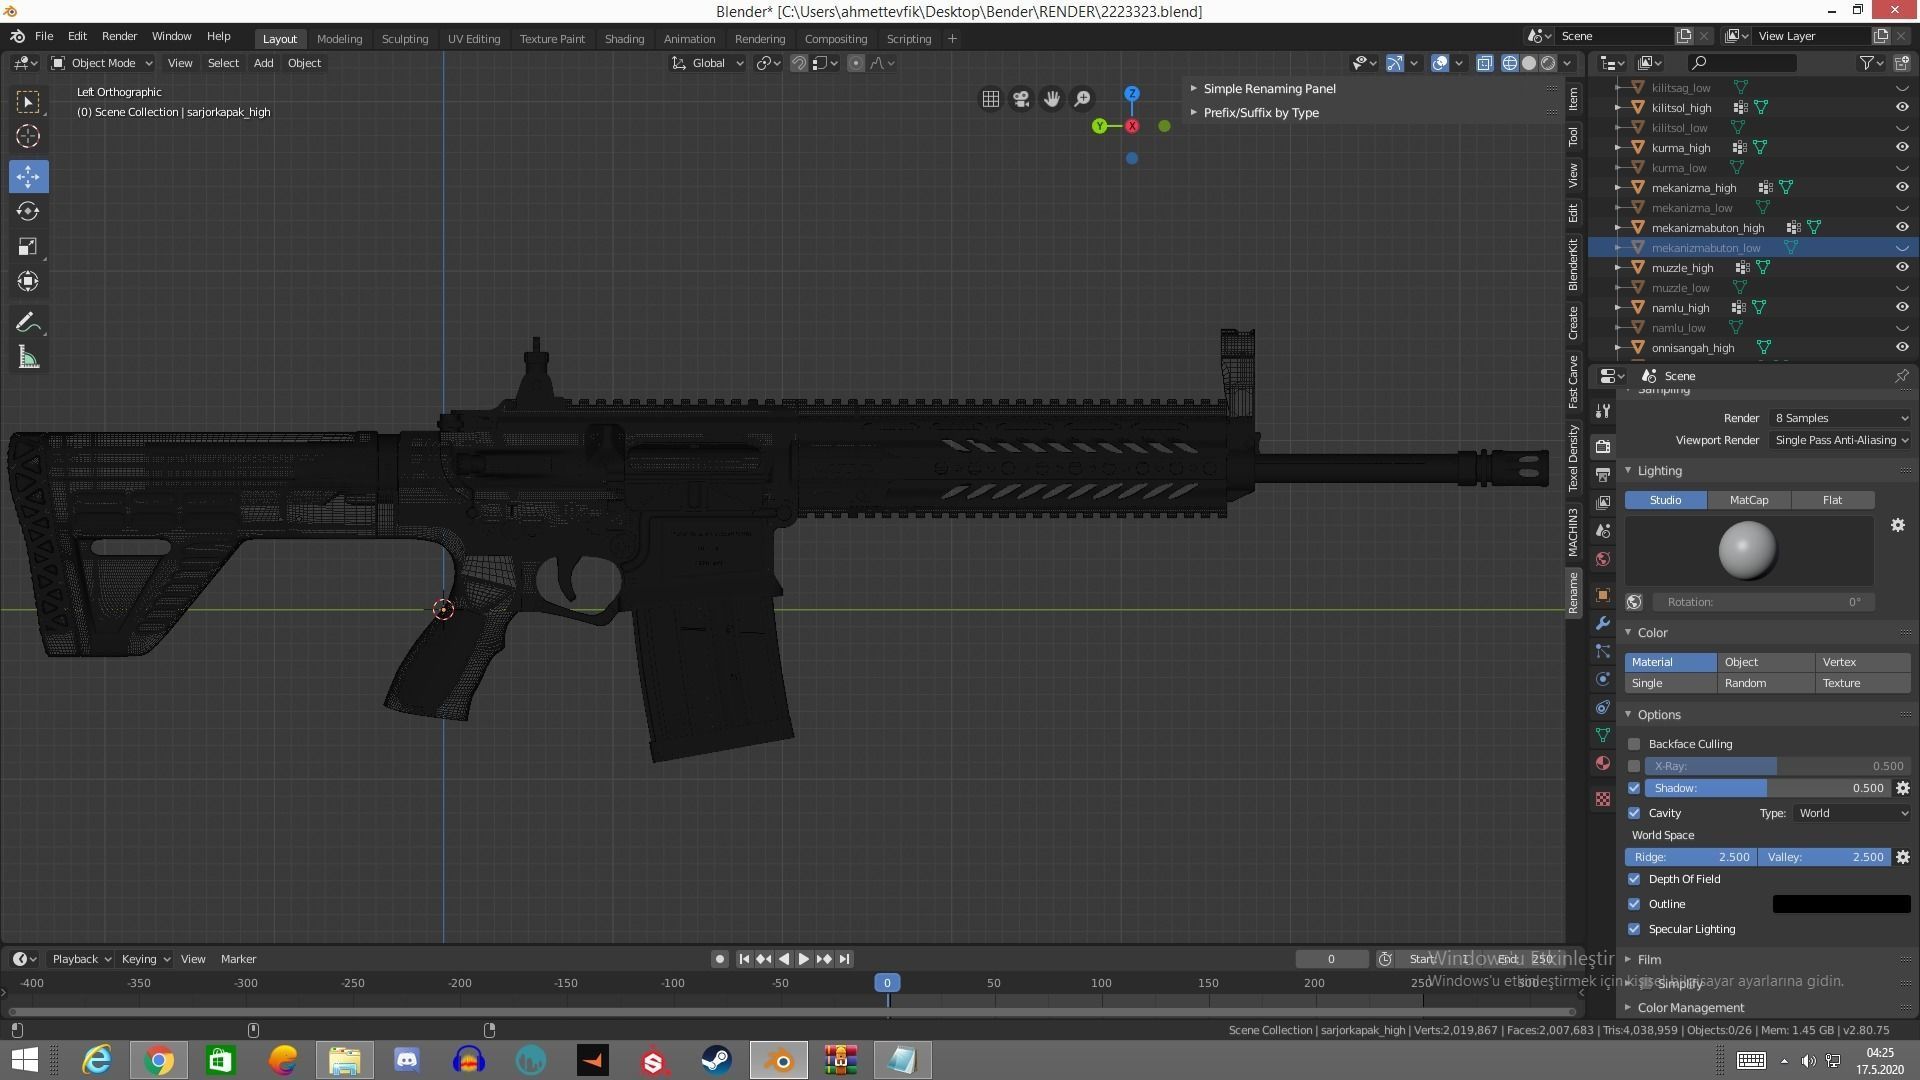Image resolution: width=1920 pixels, height=1080 pixels.
Task: Uncheck Specular Lighting option
Action: tap(1634, 929)
